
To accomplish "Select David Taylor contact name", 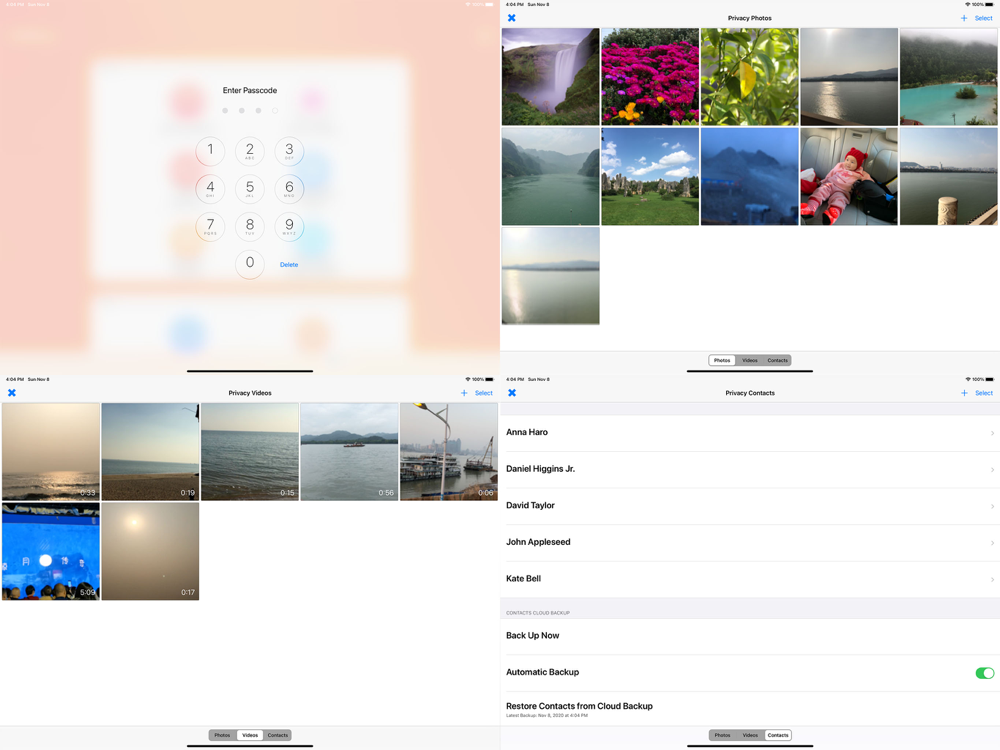I will [530, 505].
